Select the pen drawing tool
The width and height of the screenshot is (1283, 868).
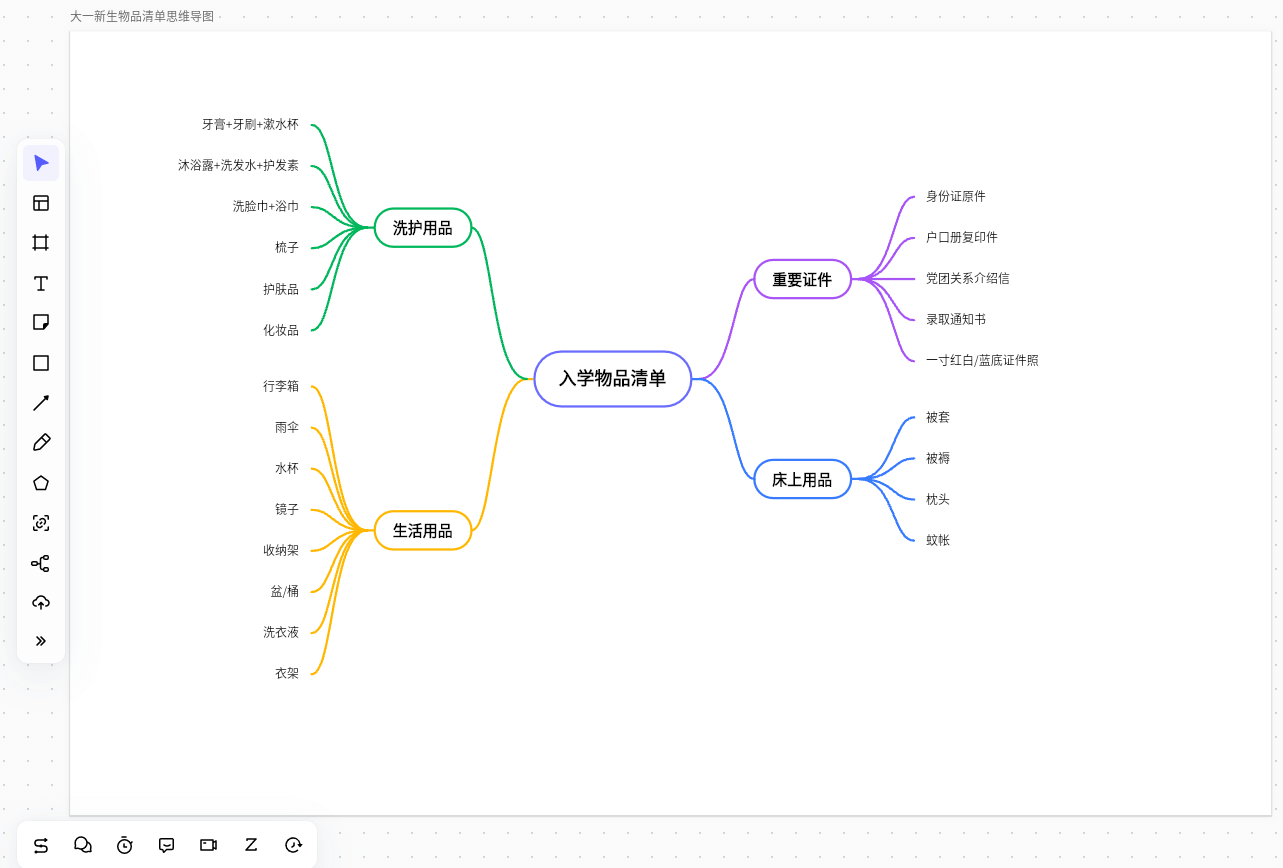coord(41,442)
